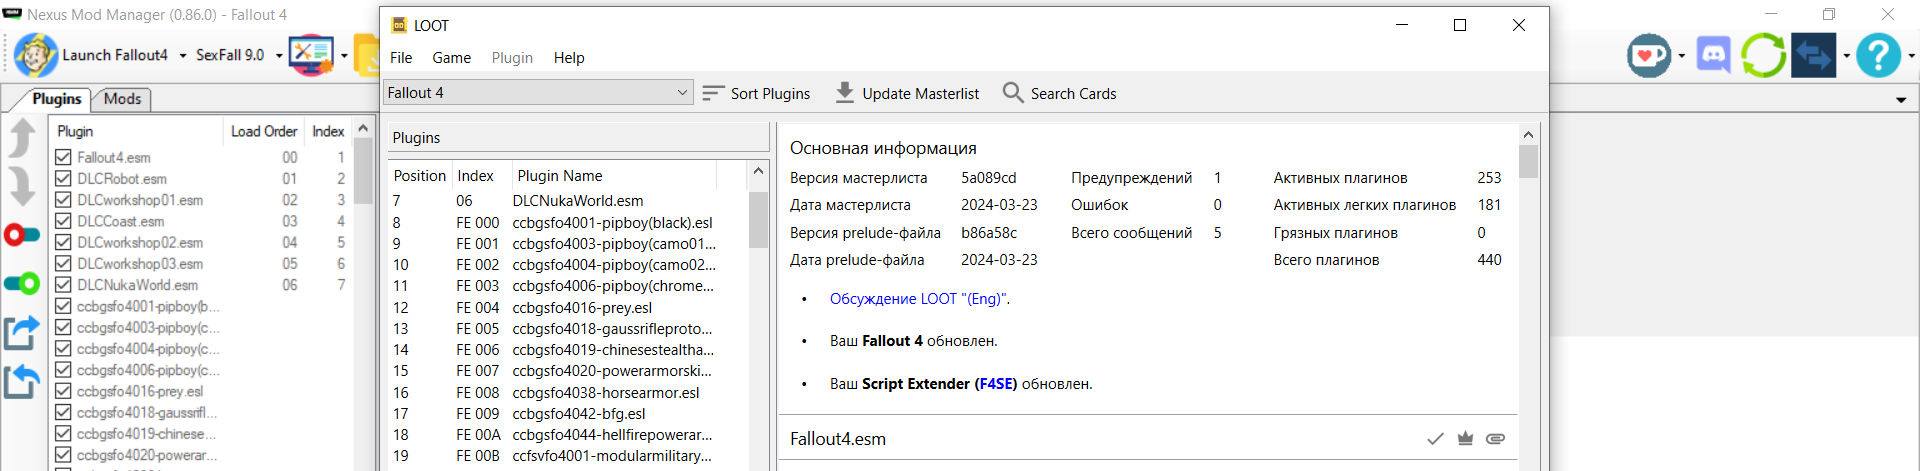Open the Обсуждение LOOT link
Screen dimensions: 1920x471
click(x=919, y=299)
